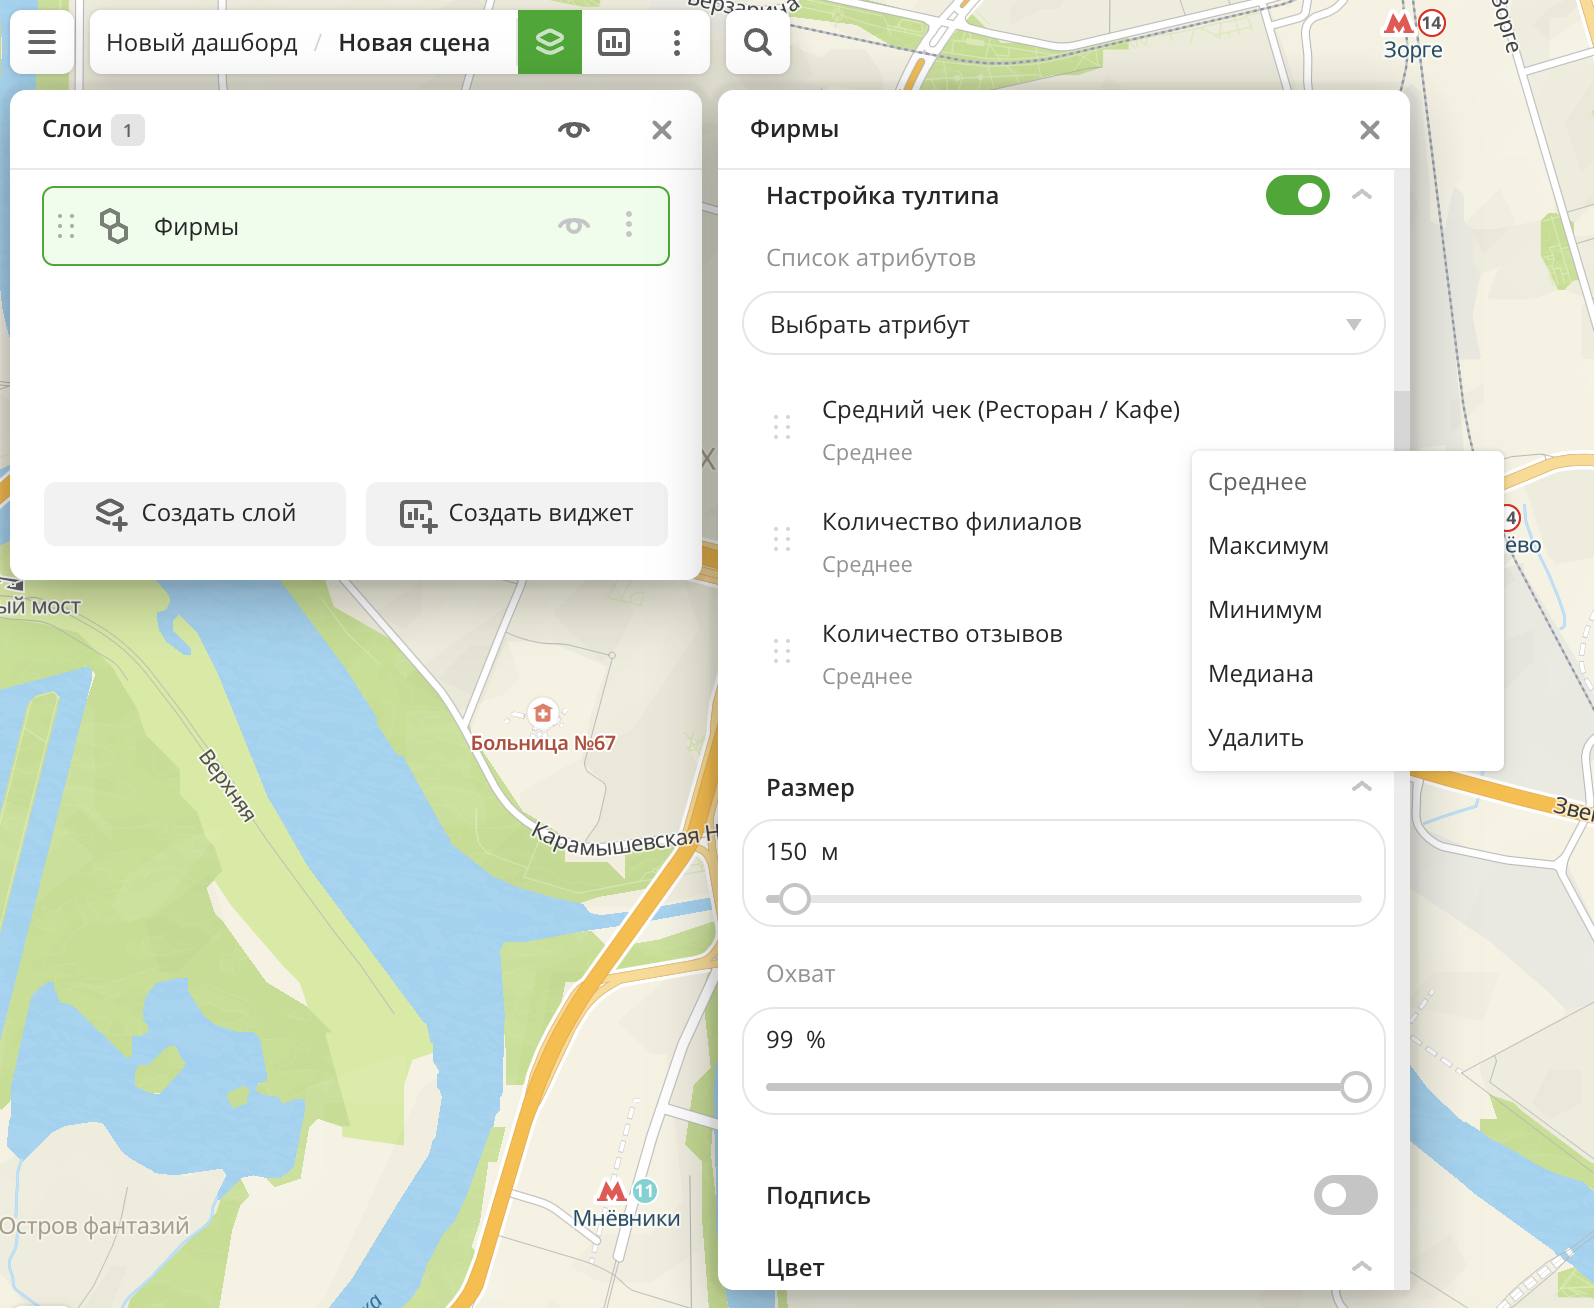This screenshot has width=1594, height=1308.
Task: Click the Создать виджет button
Action: click(x=517, y=514)
